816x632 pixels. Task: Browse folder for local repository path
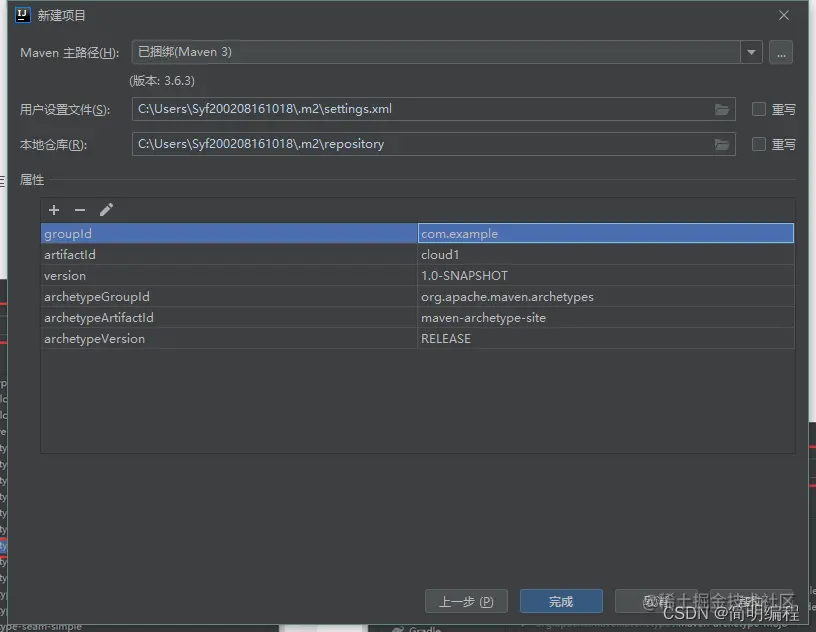(x=722, y=144)
